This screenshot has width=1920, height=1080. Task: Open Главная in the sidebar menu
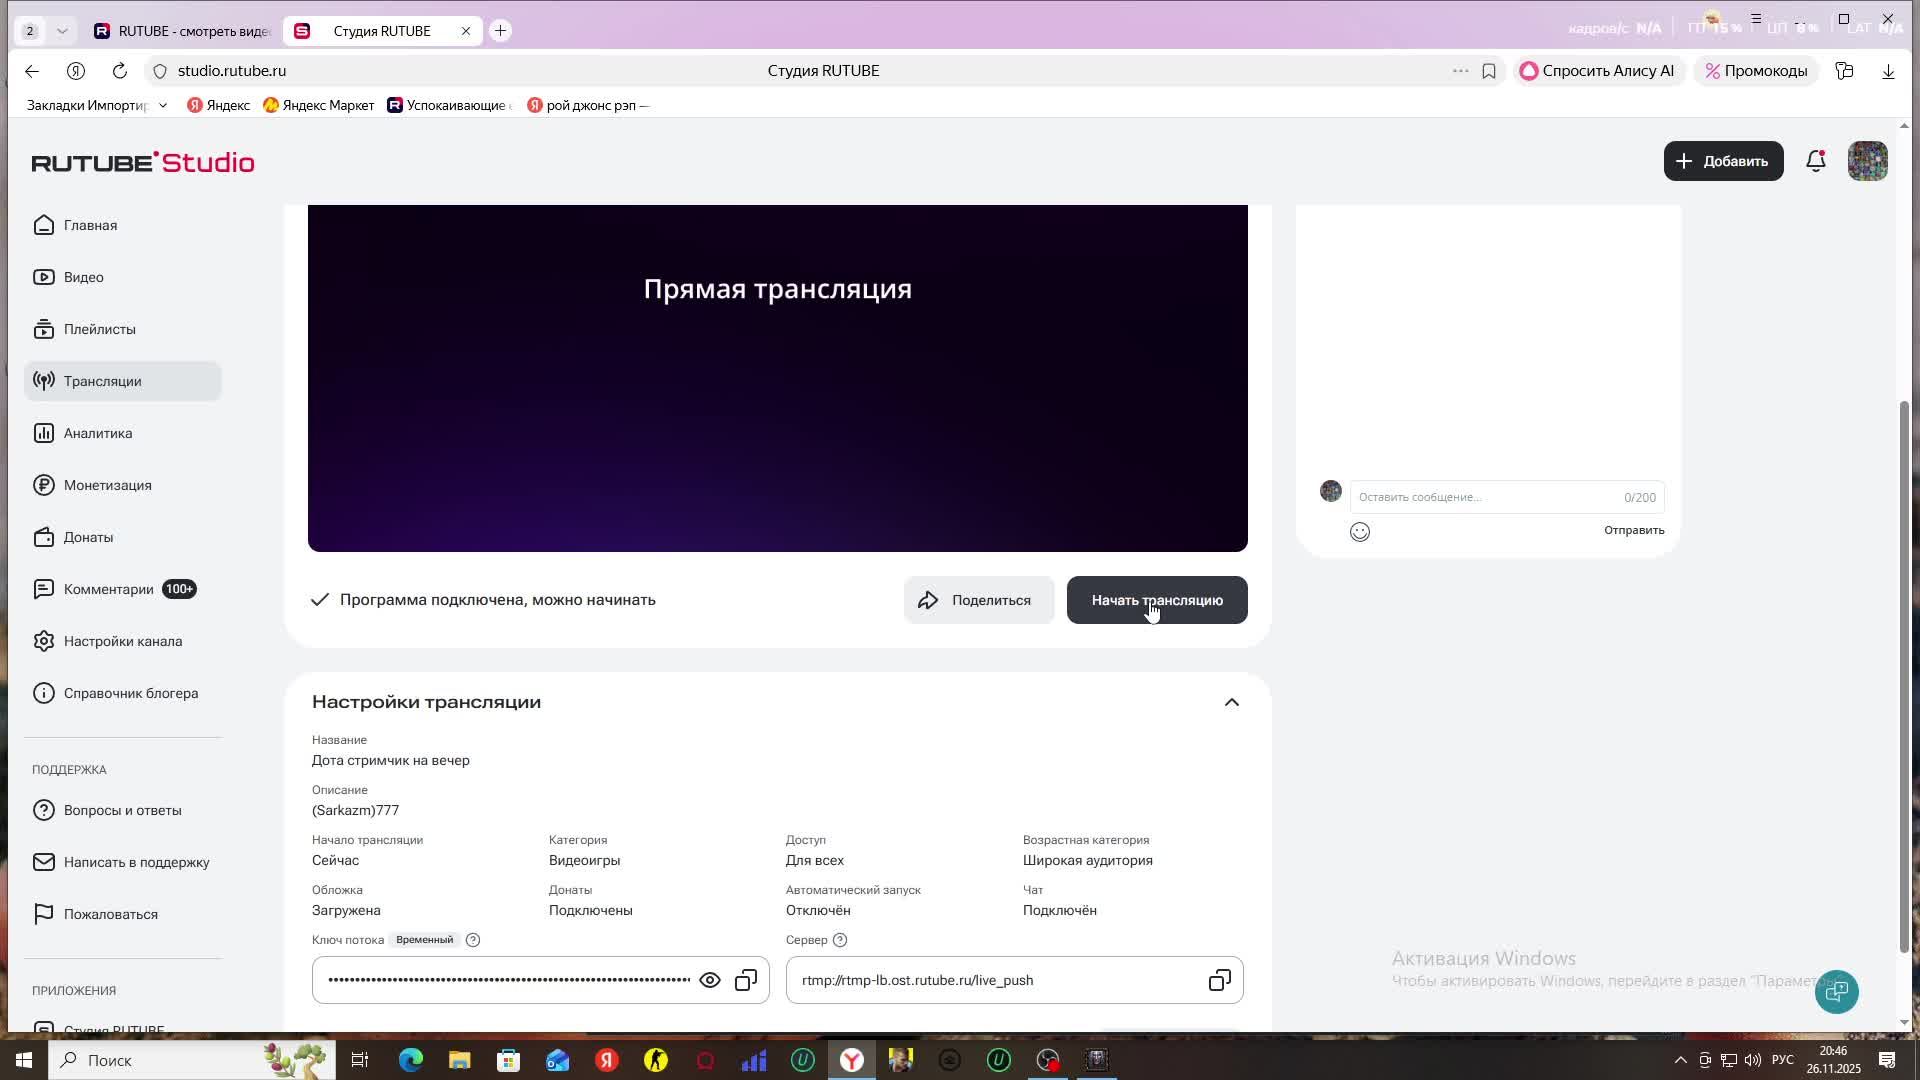(x=90, y=225)
